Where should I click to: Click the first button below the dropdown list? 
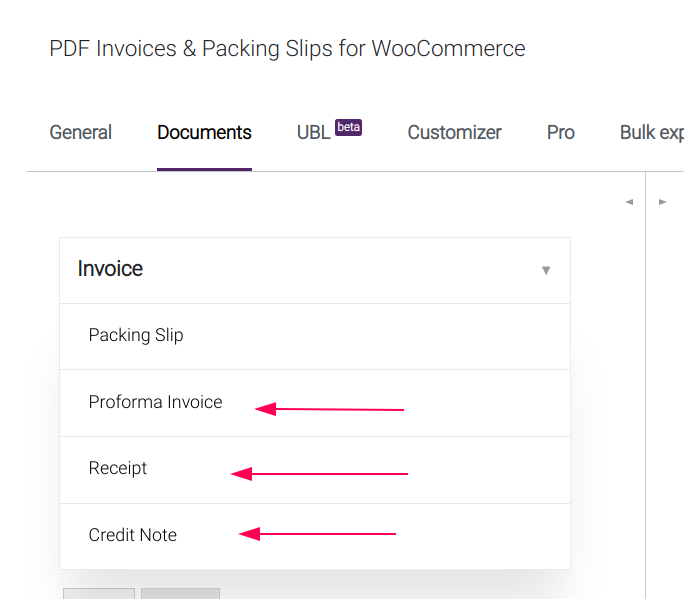click(x=98, y=593)
